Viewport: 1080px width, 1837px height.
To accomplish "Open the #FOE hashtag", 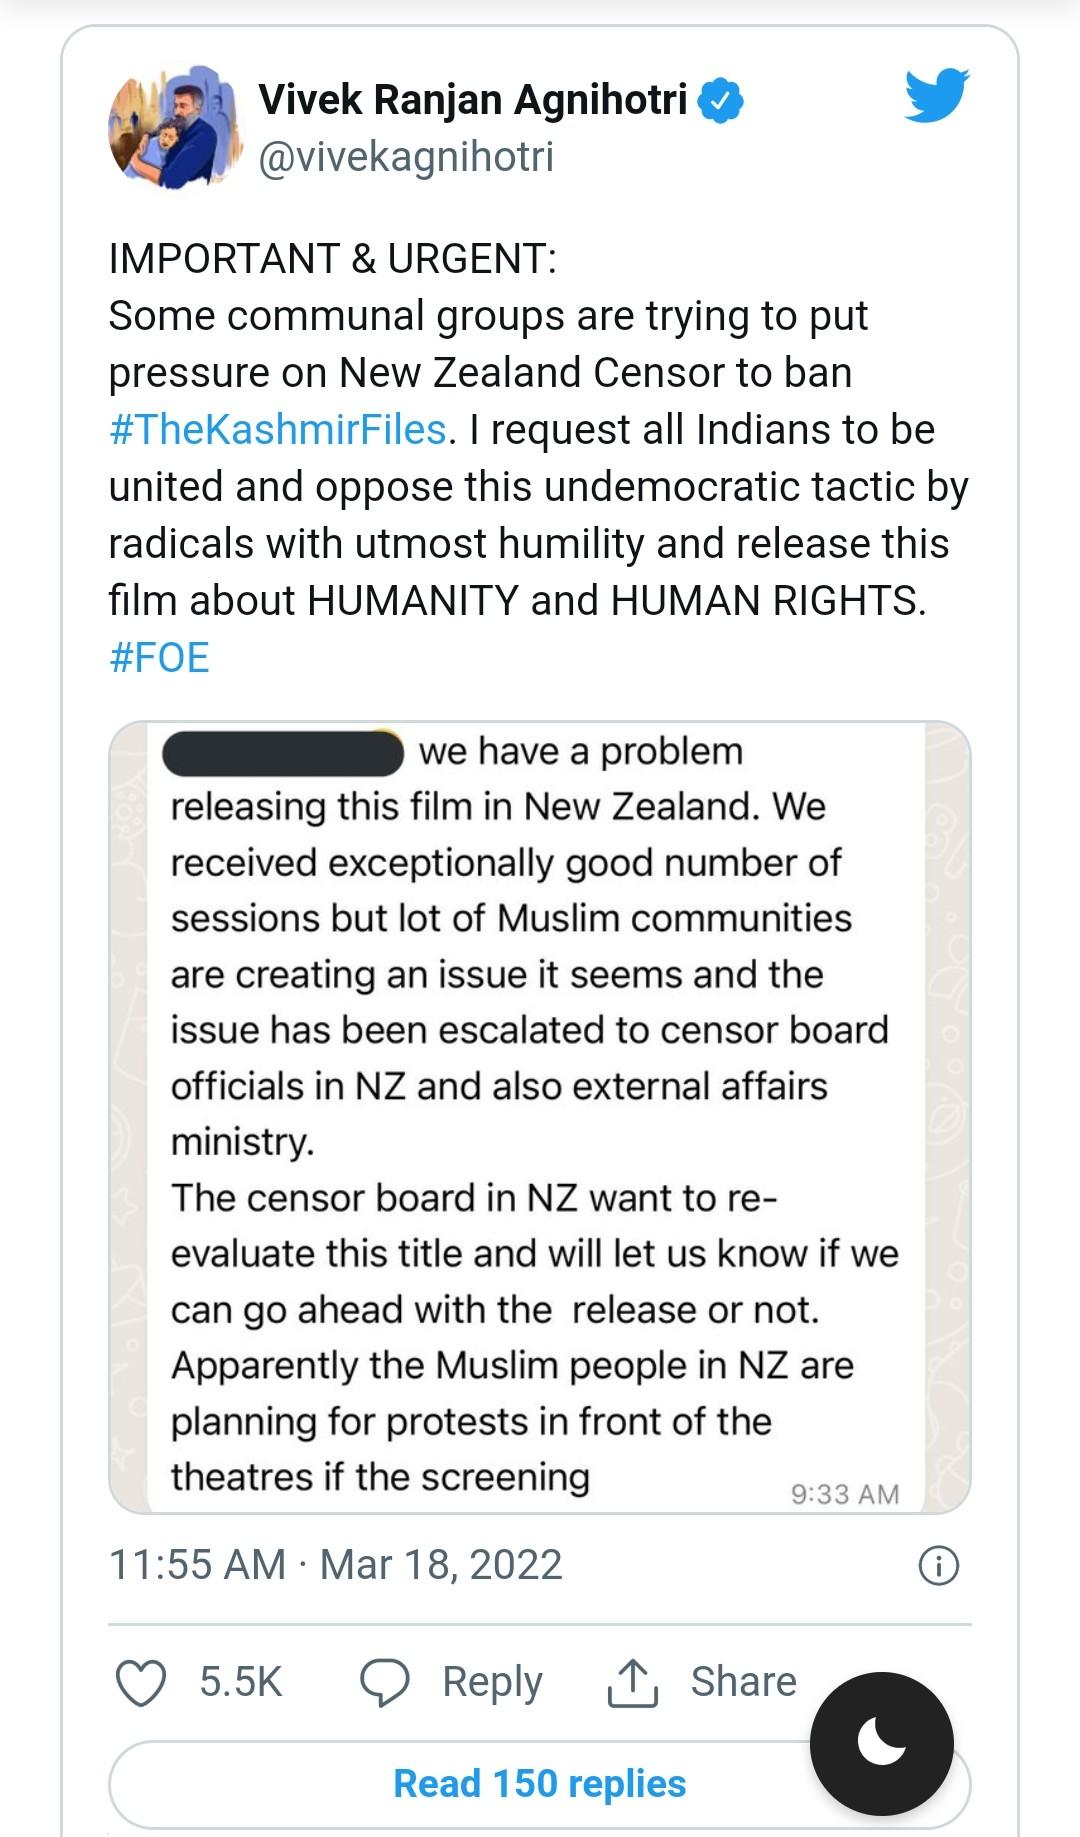I will click(x=159, y=657).
